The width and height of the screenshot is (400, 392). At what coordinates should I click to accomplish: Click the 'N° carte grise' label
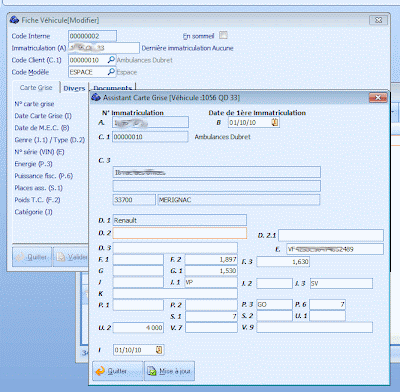pyautogui.click(x=34, y=104)
